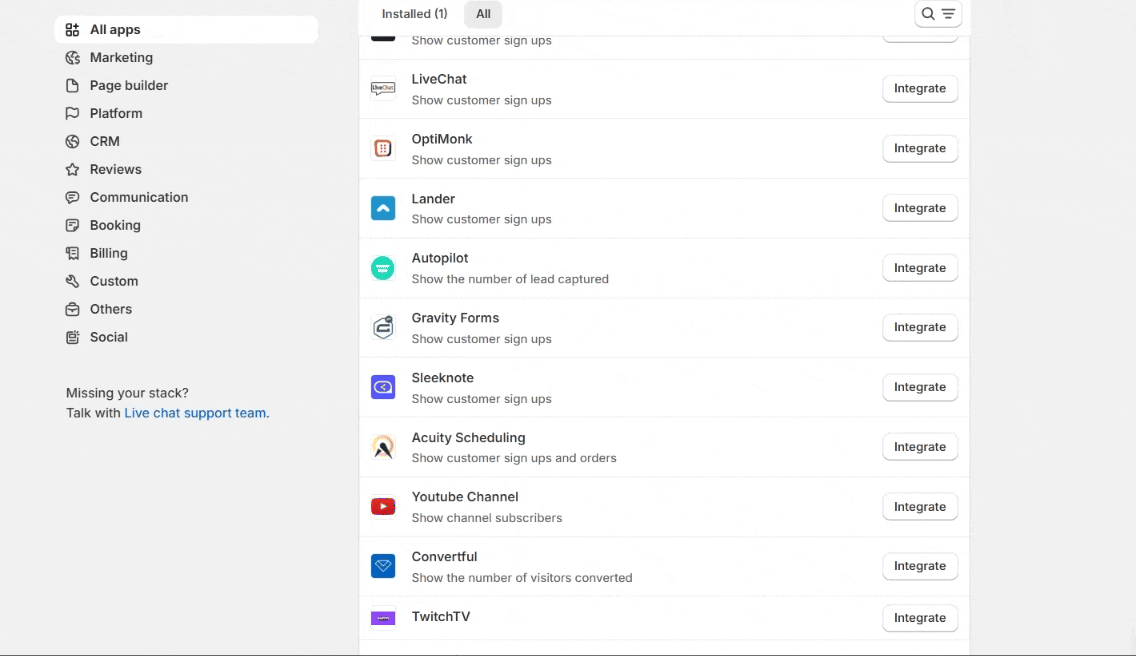Show the Reviews category apps
Viewport: 1136px width, 656px height.
115,170
